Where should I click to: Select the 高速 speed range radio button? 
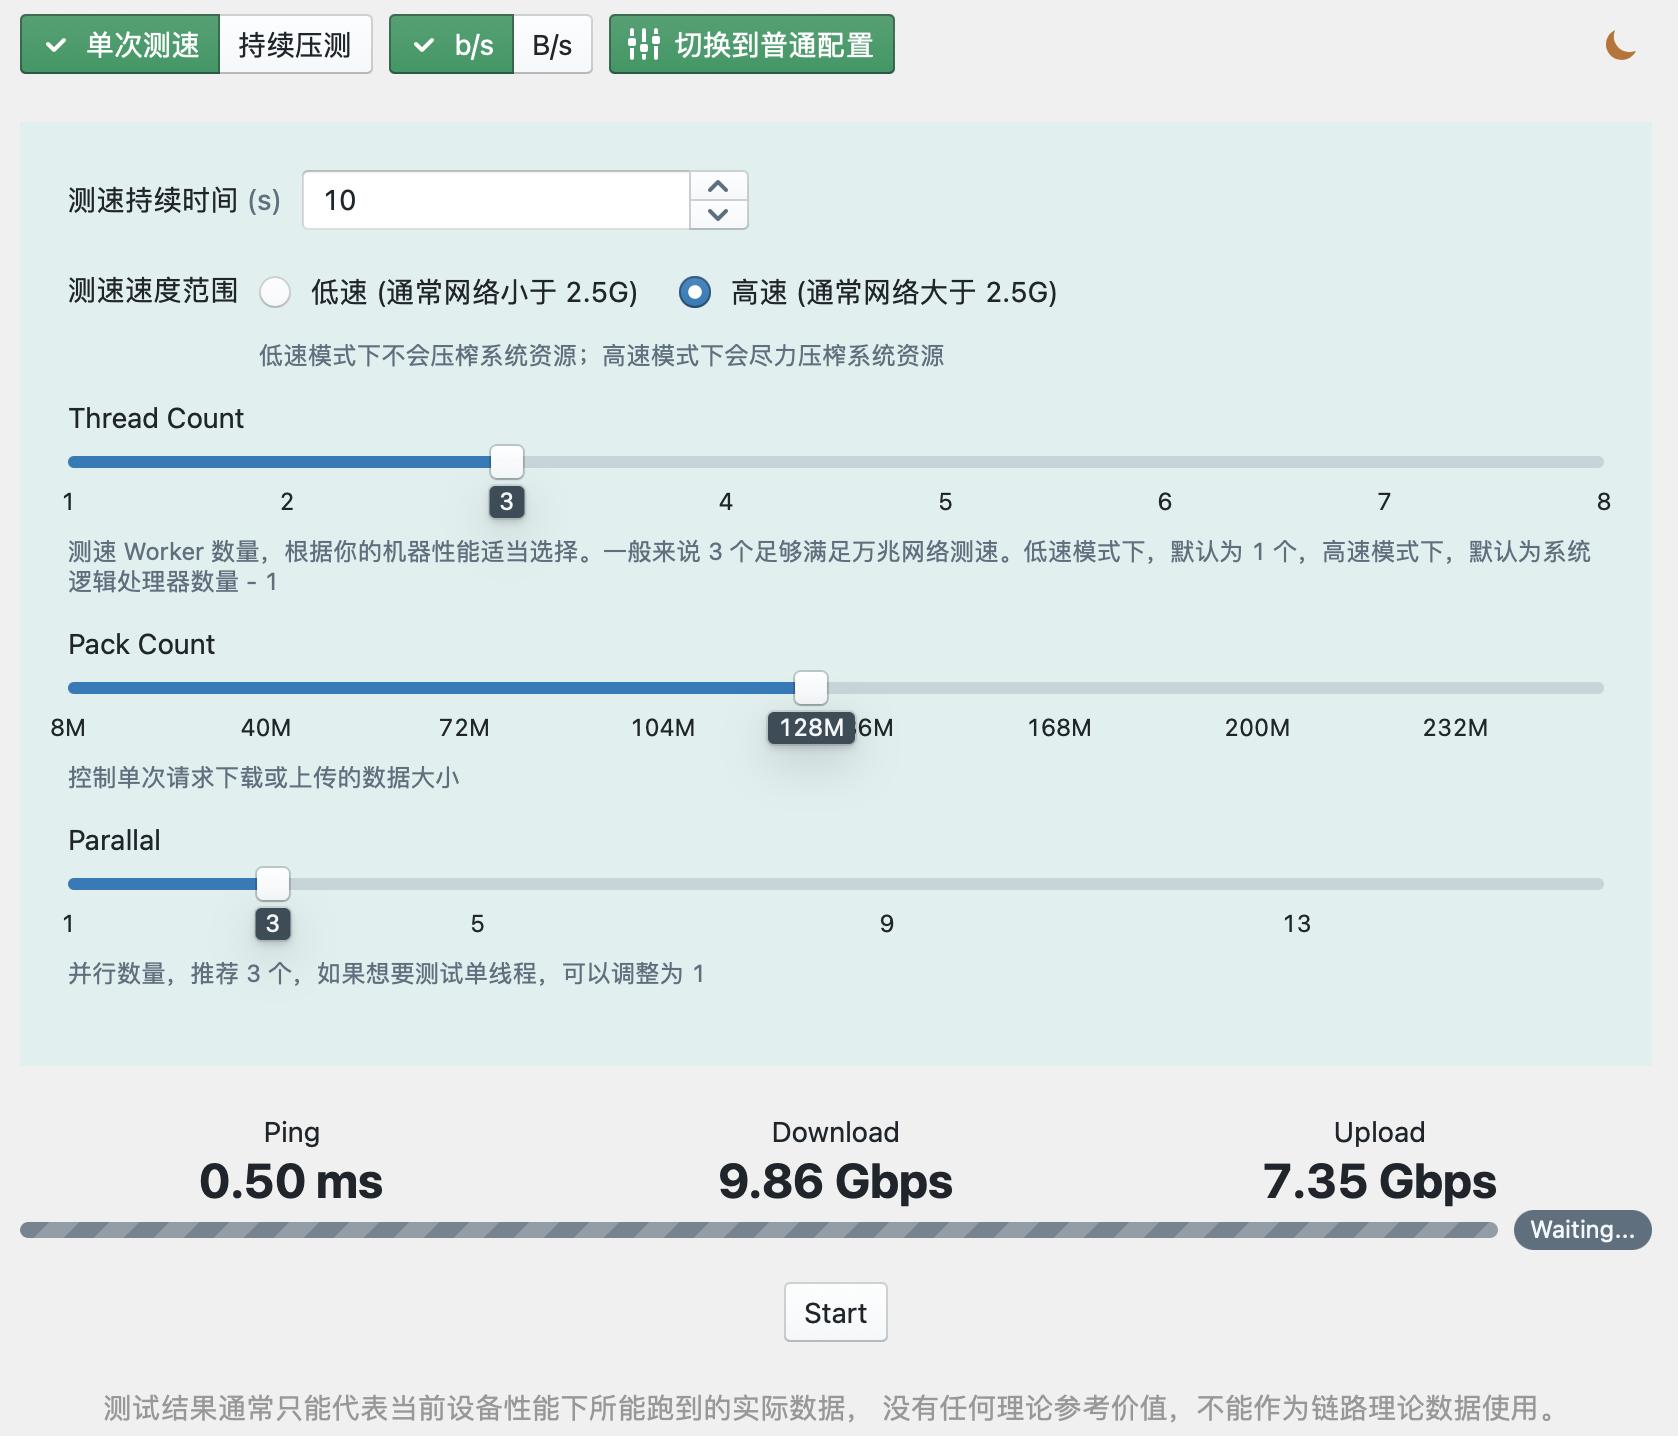694,293
